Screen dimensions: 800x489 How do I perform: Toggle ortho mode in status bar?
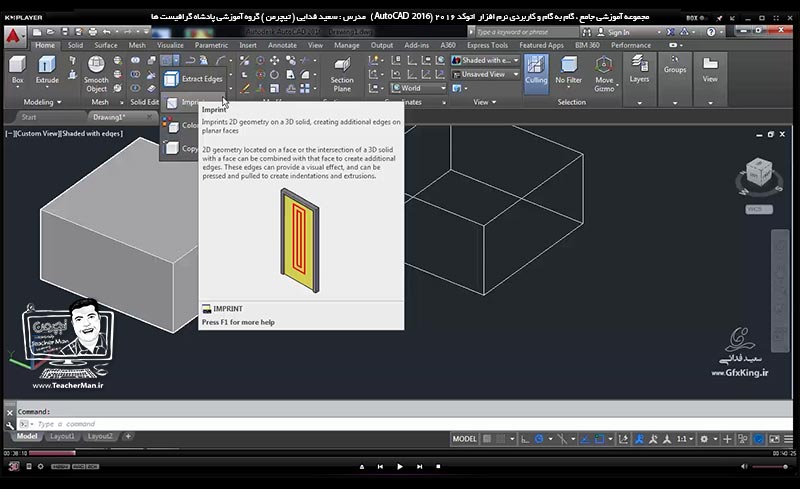pos(525,439)
